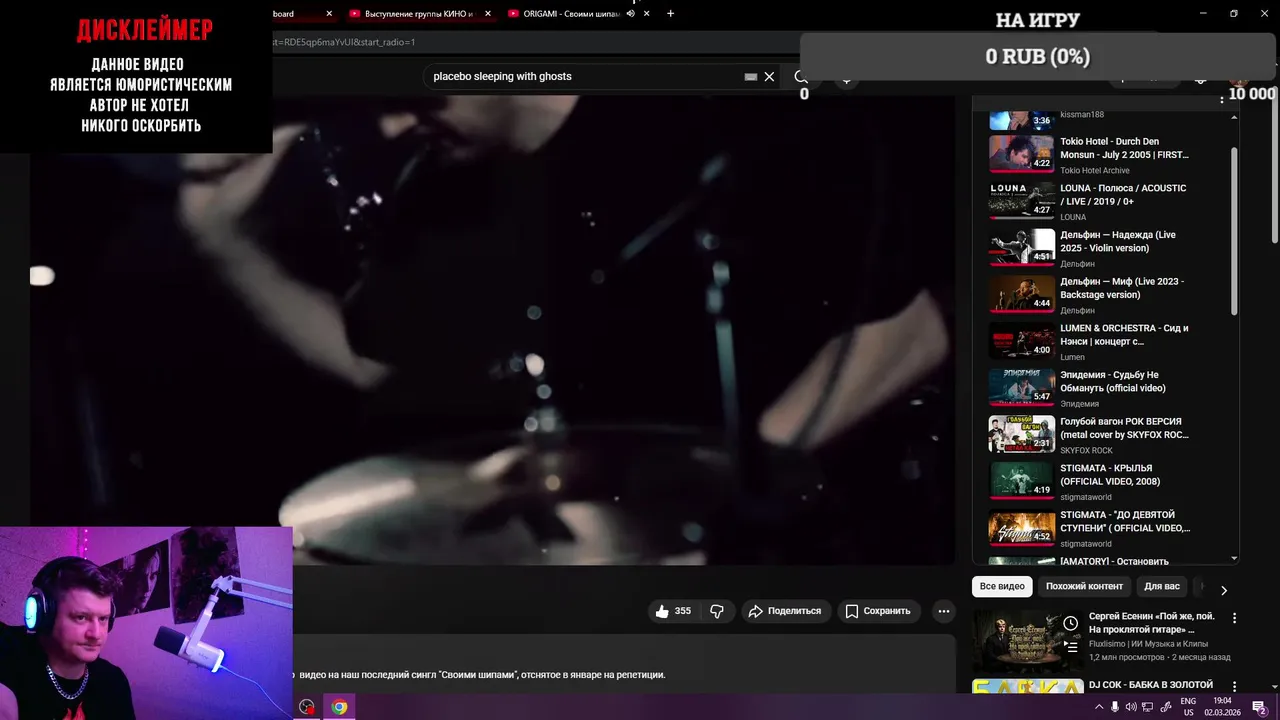Add Сергей Есенин video to Watch later
1280x720 pixels.
point(1071,623)
